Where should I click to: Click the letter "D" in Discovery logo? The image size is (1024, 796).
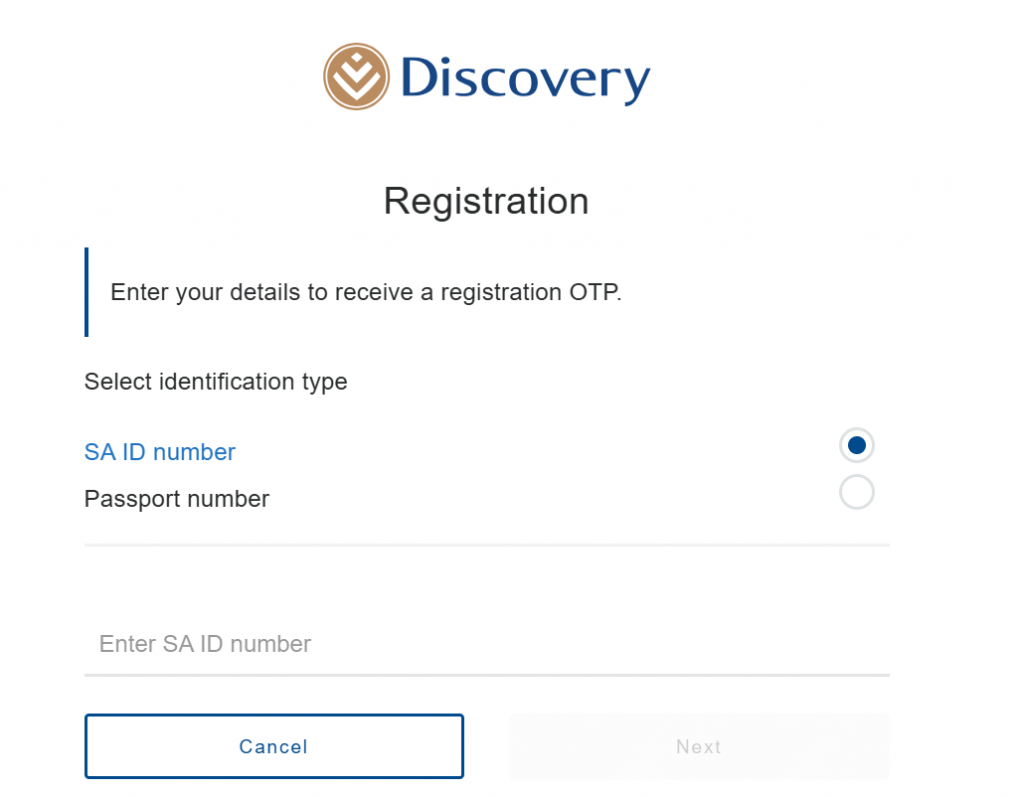coord(421,79)
